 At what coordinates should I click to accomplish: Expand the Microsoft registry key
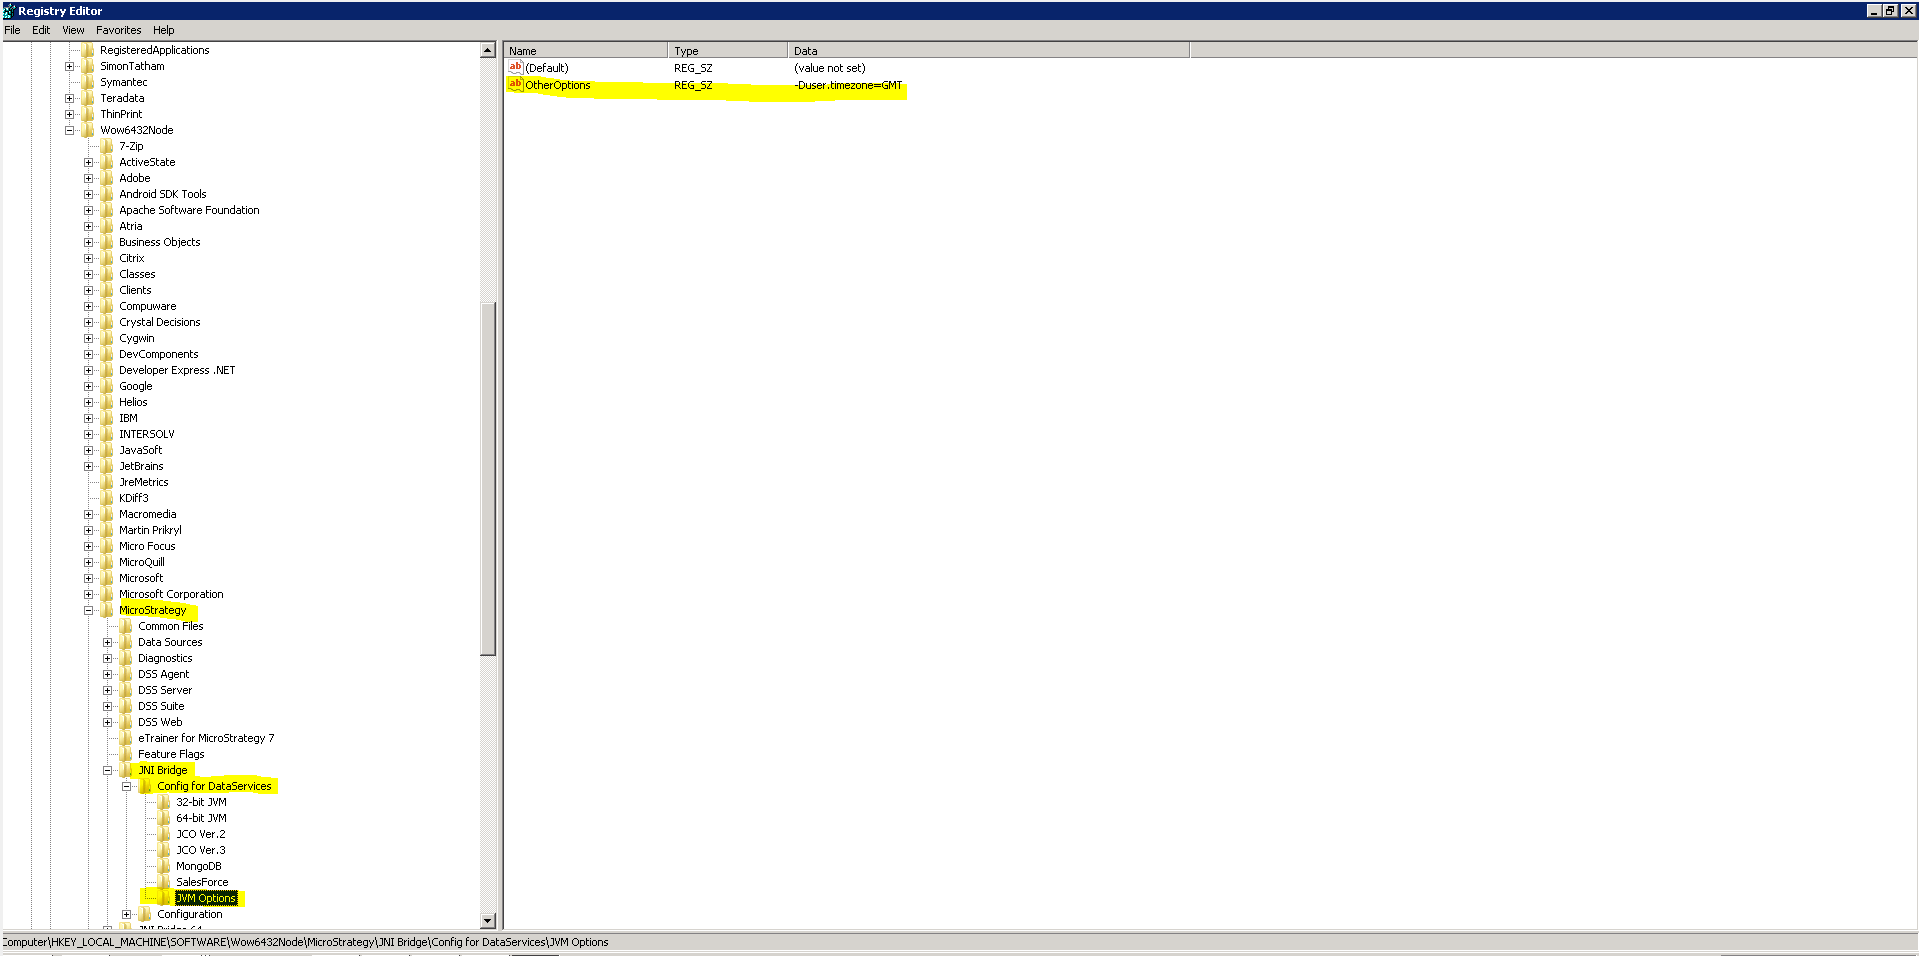[89, 578]
